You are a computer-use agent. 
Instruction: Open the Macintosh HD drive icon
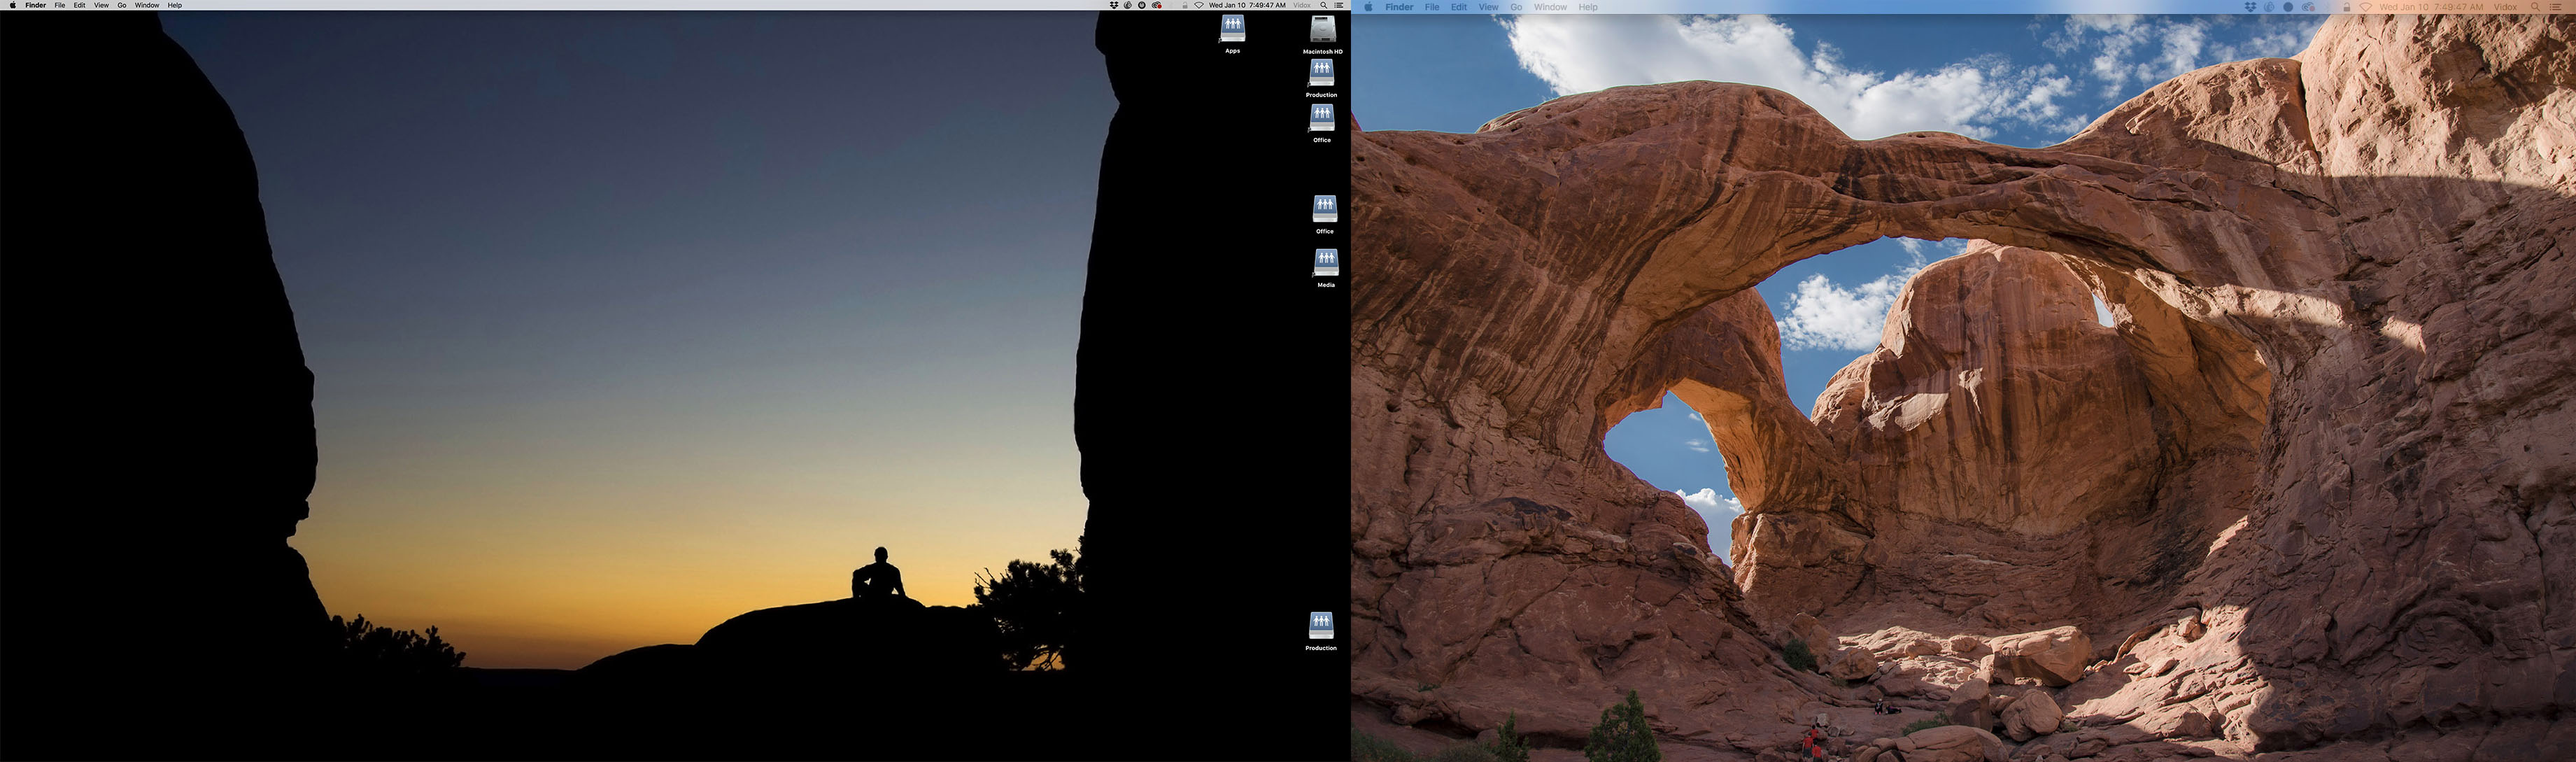[x=1322, y=30]
